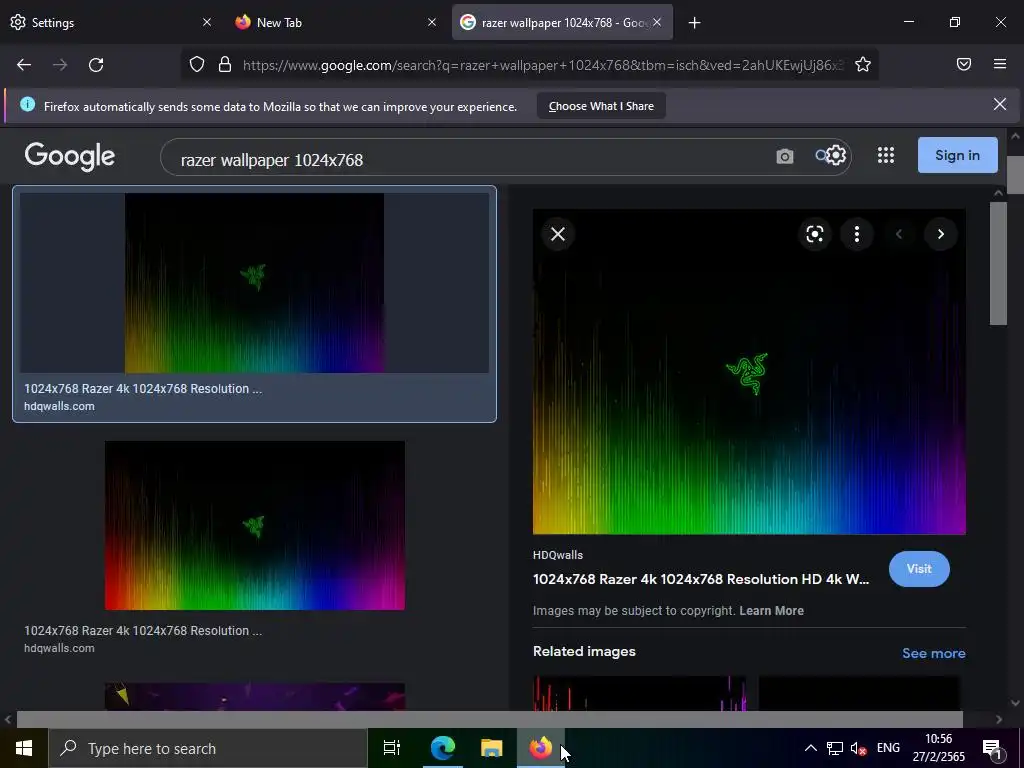Switch to the New Tab tab
Screen dimensions: 1024x768
[336, 22]
